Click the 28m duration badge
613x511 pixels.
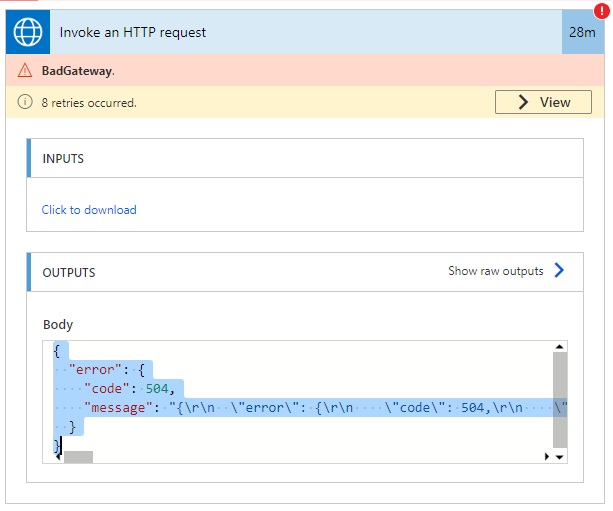582,32
